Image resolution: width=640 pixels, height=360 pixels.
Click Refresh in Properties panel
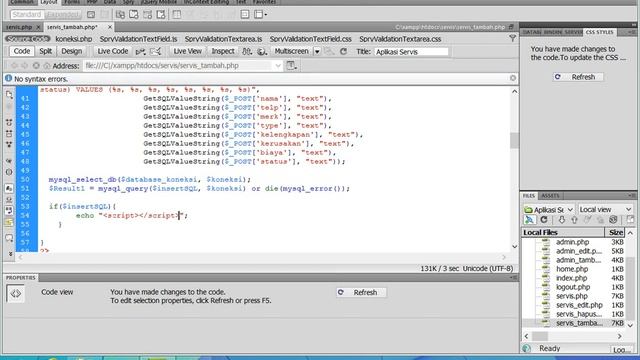361,292
